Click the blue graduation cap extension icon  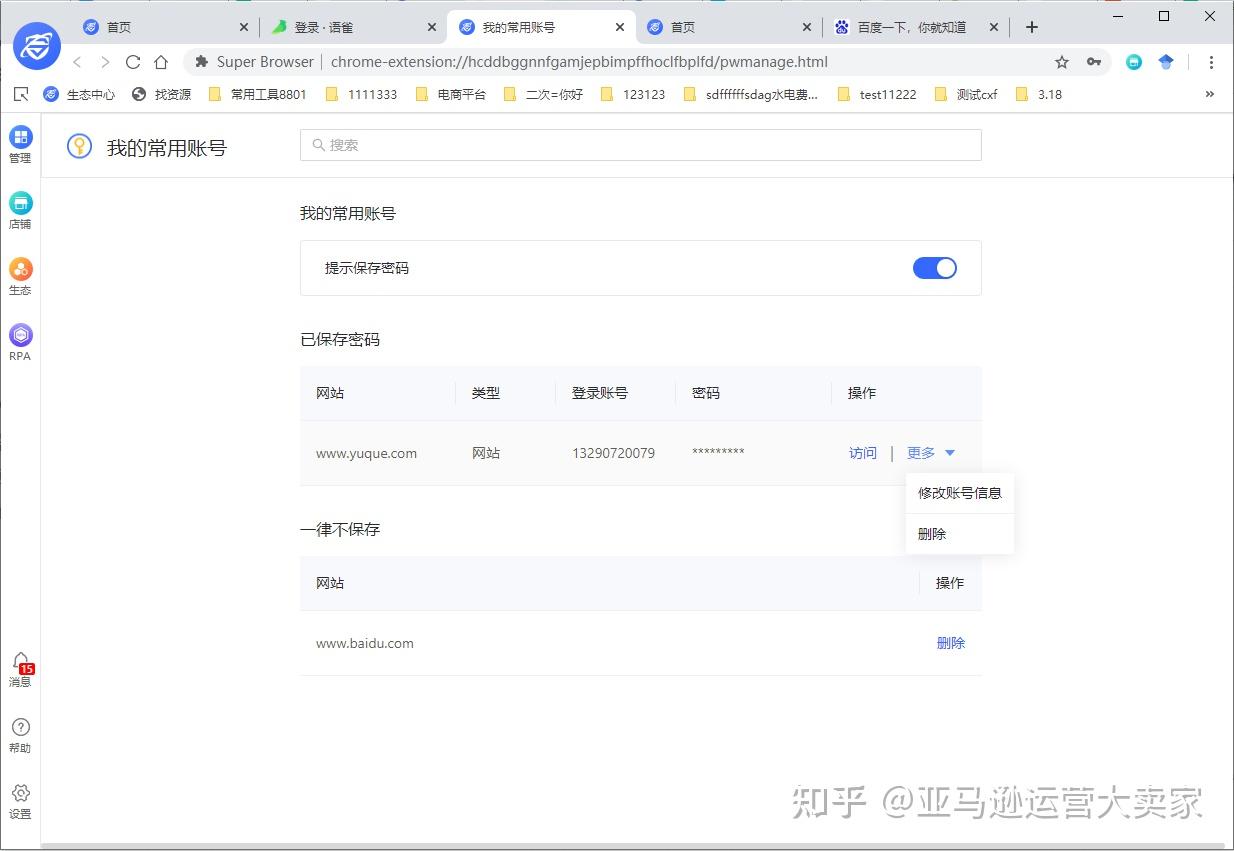tap(1166, 62)
